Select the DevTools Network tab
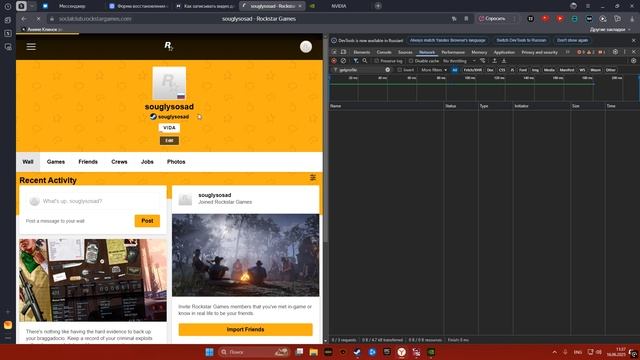 [427, 52]
